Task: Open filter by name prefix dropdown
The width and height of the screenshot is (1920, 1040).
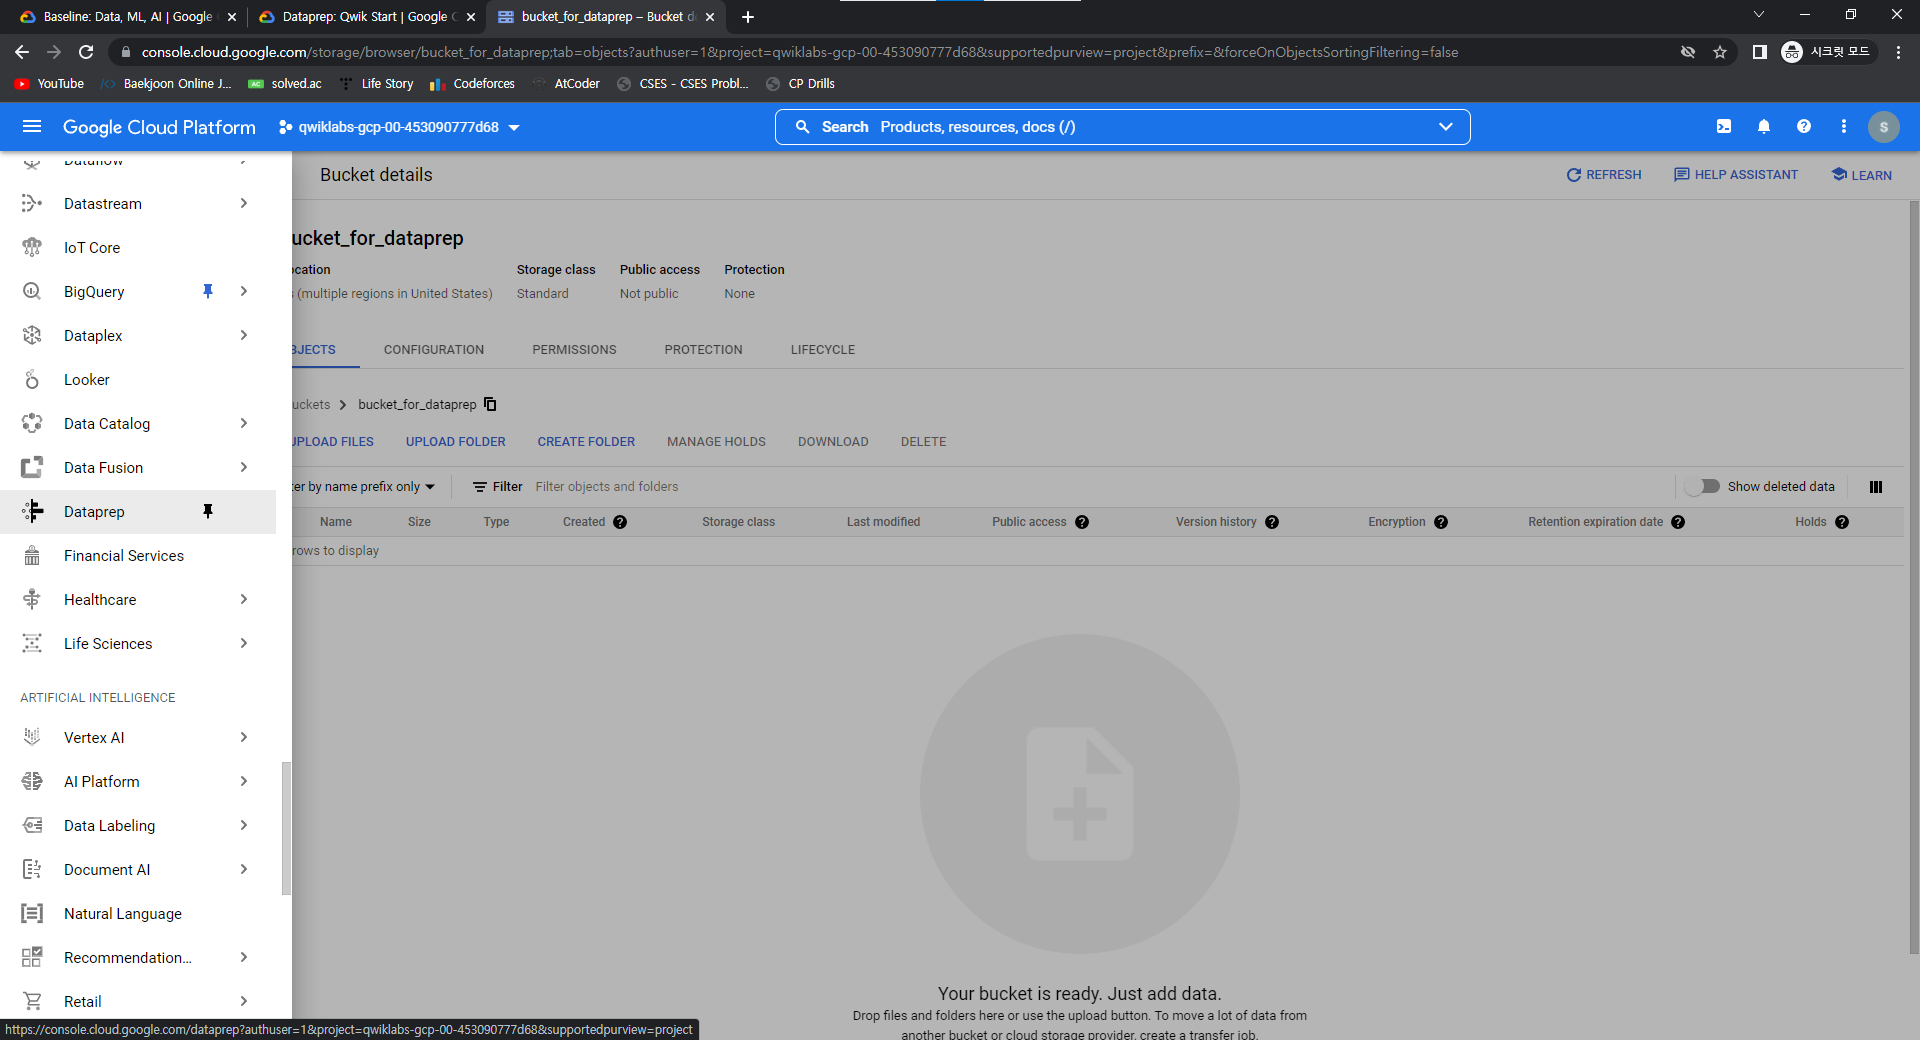Action: 364,487
